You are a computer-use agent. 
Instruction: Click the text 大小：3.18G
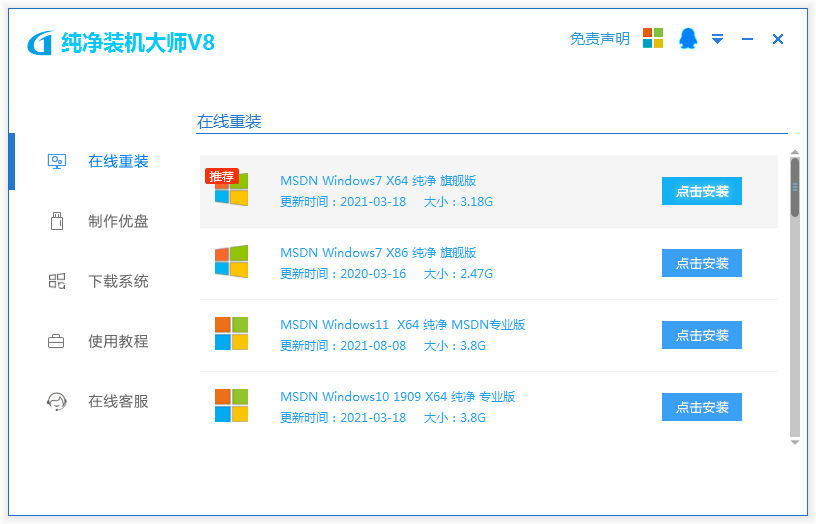click(458, 202)
